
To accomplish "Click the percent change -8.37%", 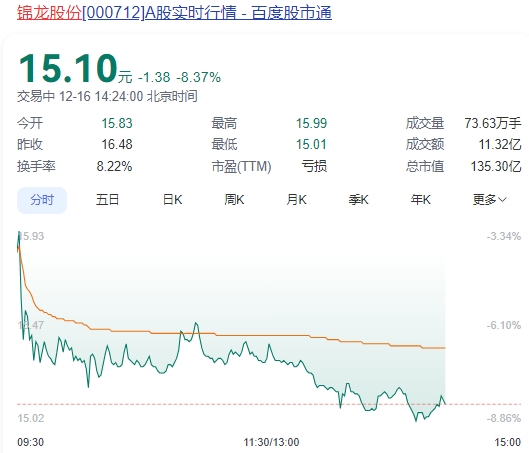I will click(198, 77).
